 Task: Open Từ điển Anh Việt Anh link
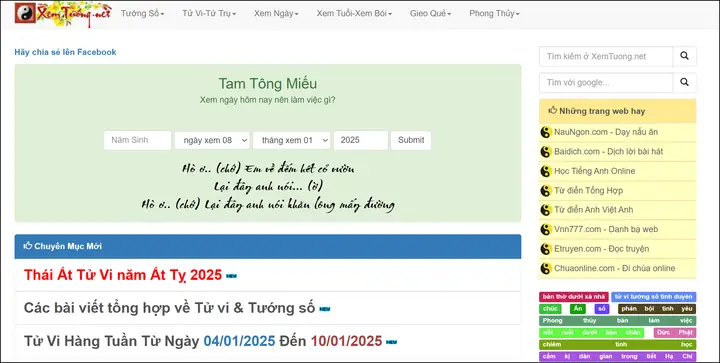point(593,210)
